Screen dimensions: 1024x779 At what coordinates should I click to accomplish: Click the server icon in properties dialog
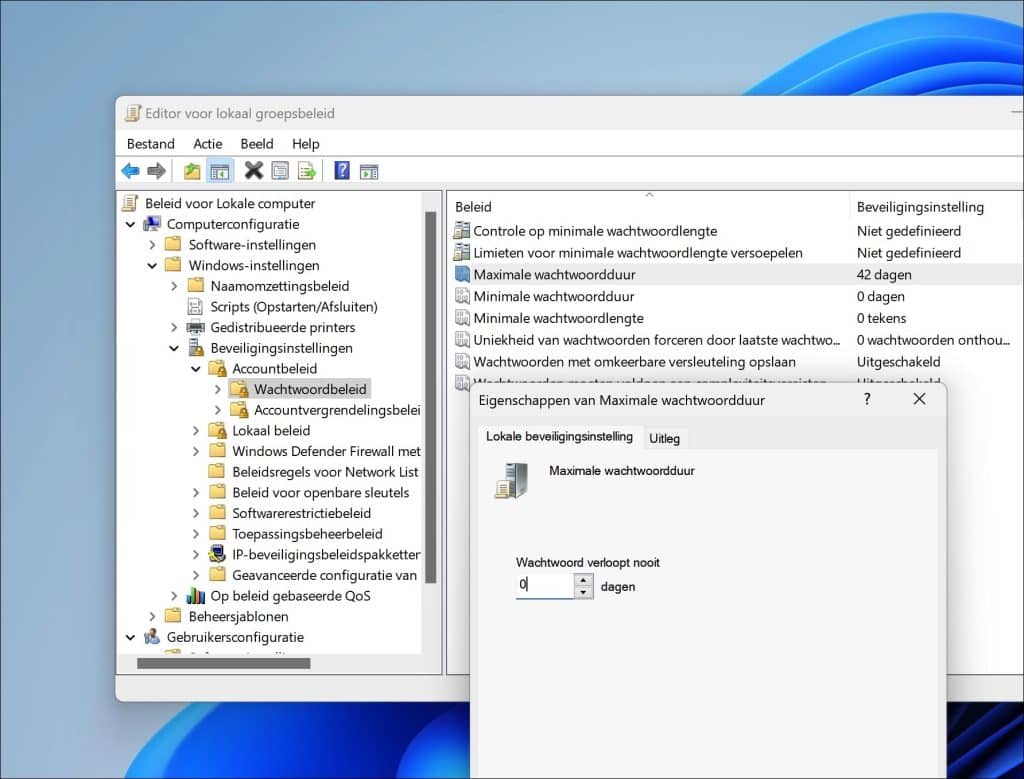tap(512, 481)
